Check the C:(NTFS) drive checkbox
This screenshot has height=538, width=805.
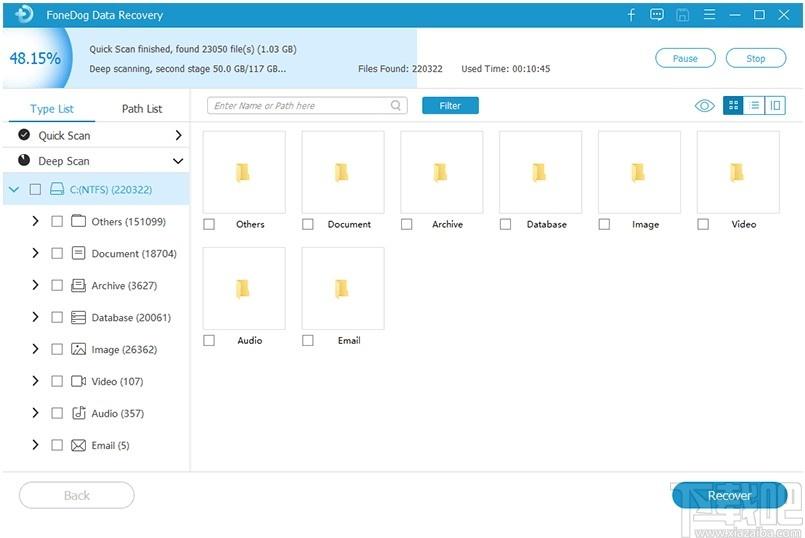click(35, 189)
